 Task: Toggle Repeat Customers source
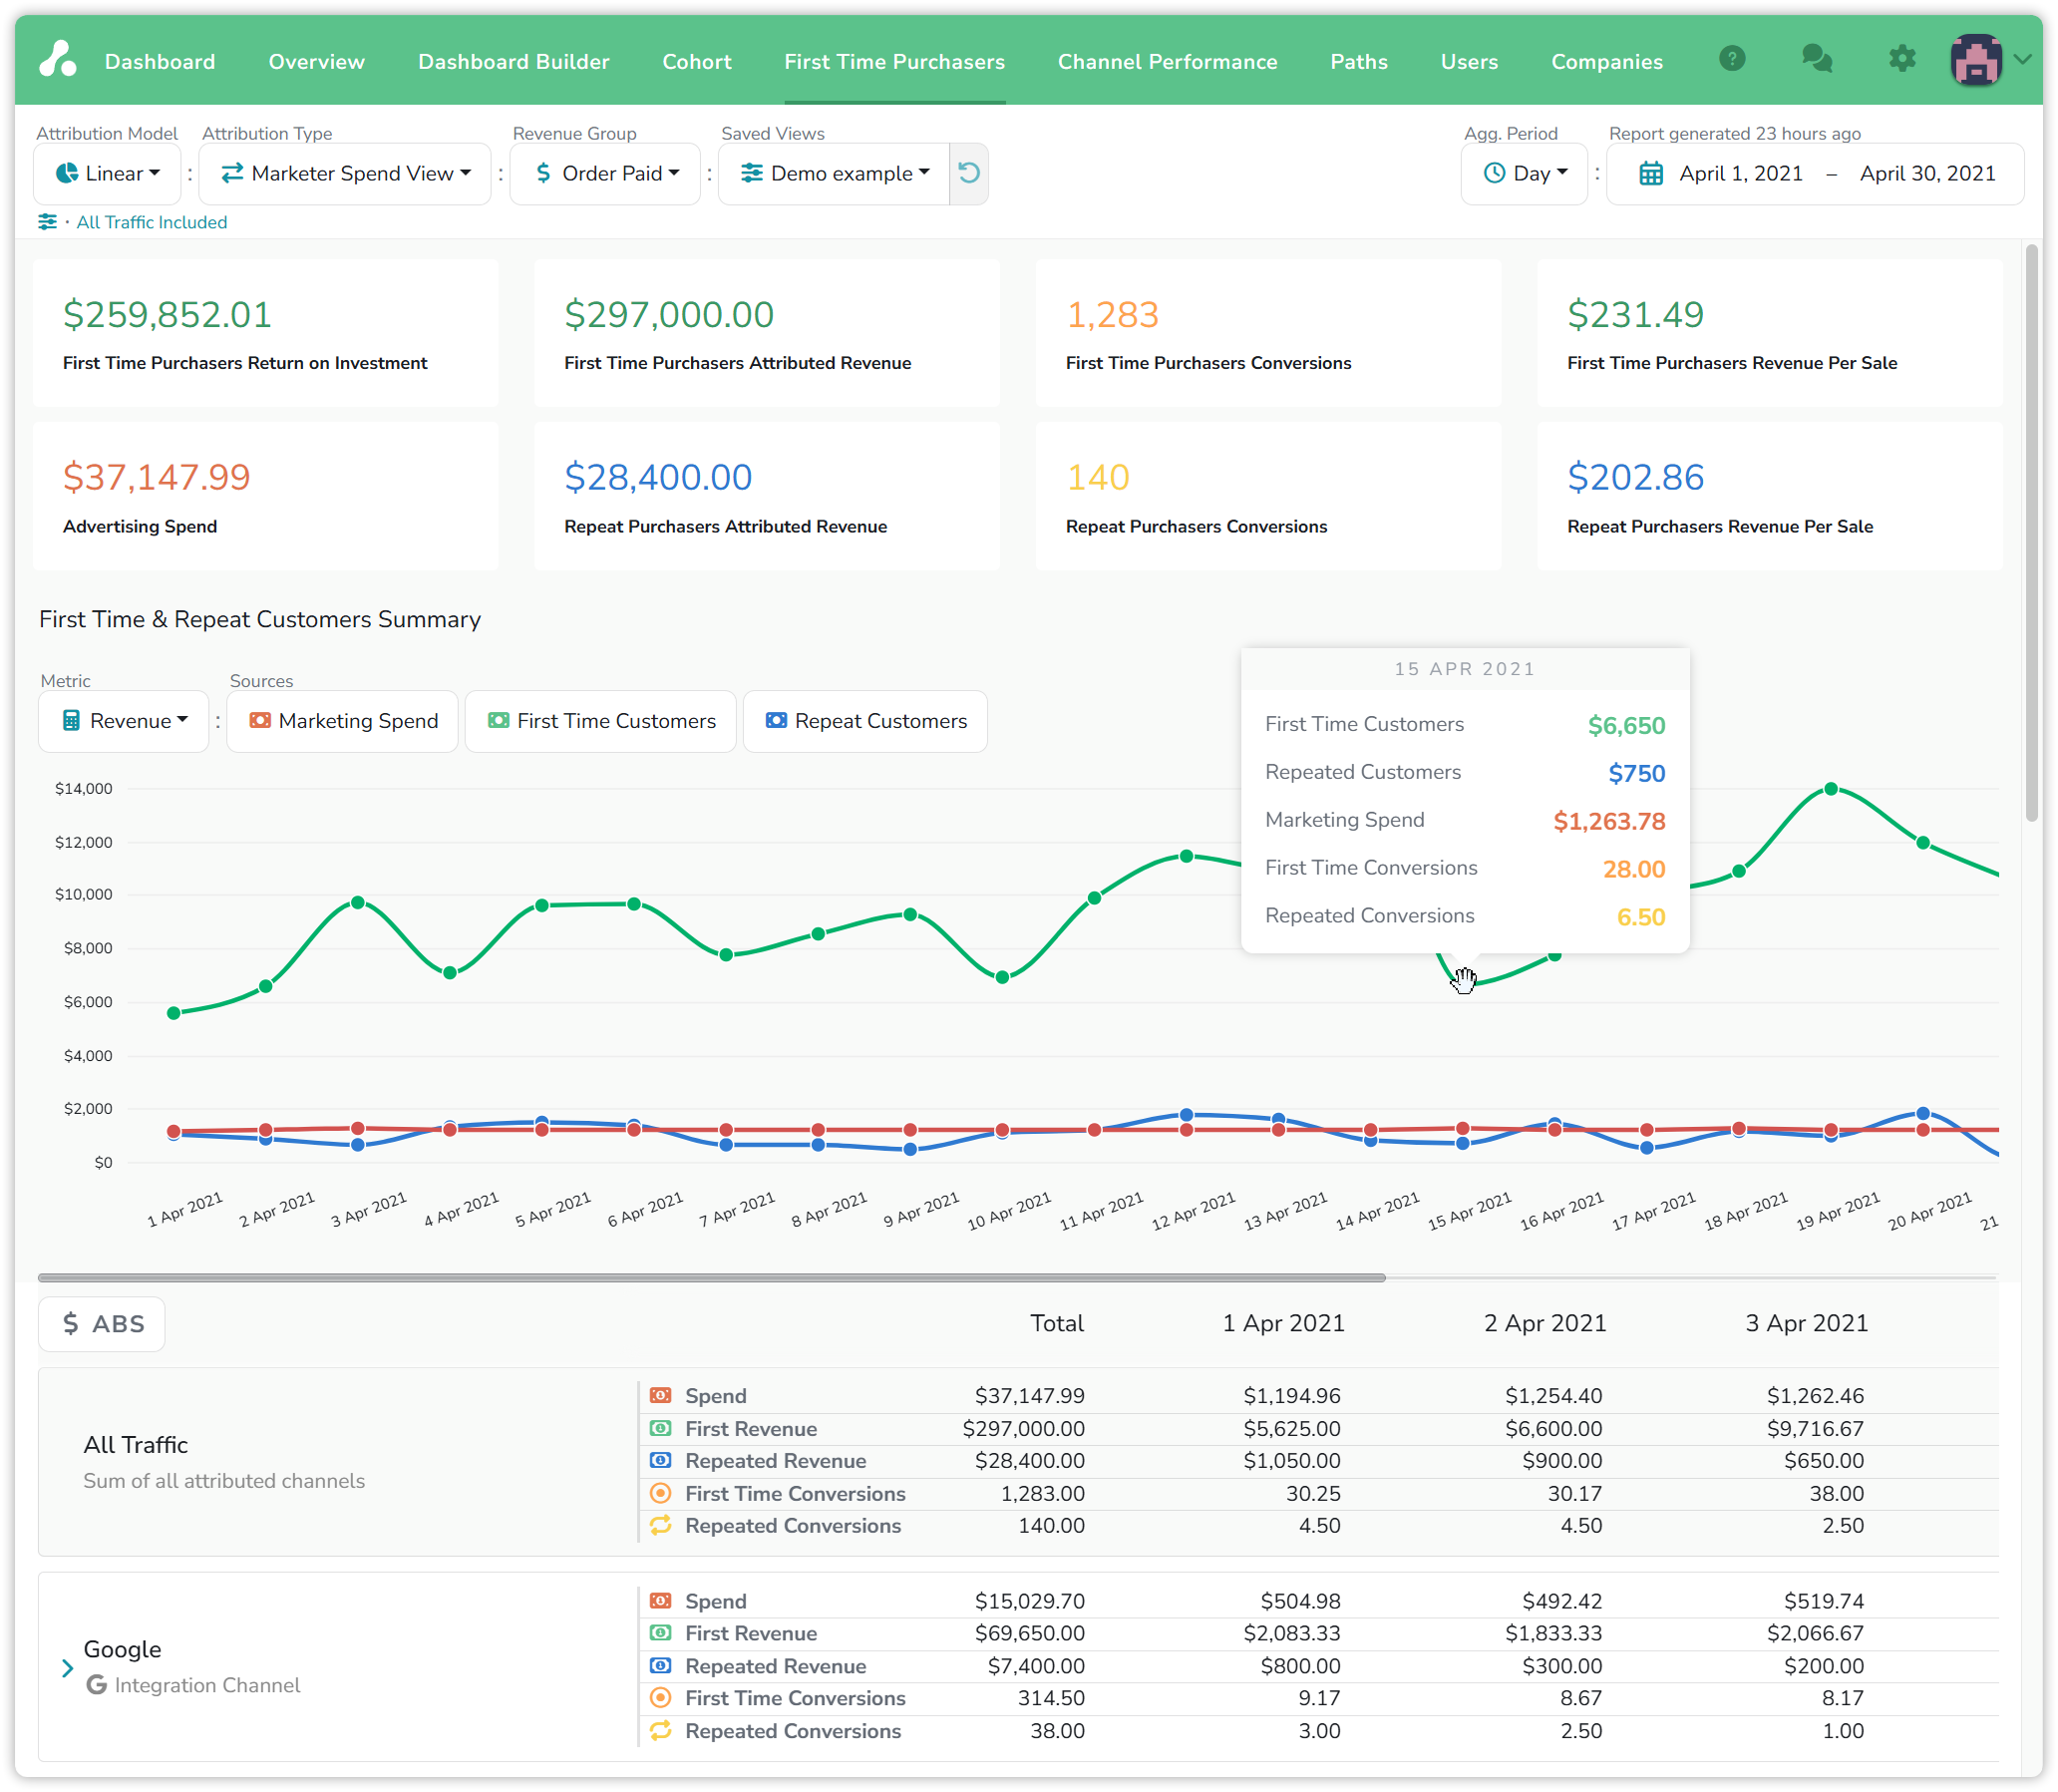tap(865, 721)
